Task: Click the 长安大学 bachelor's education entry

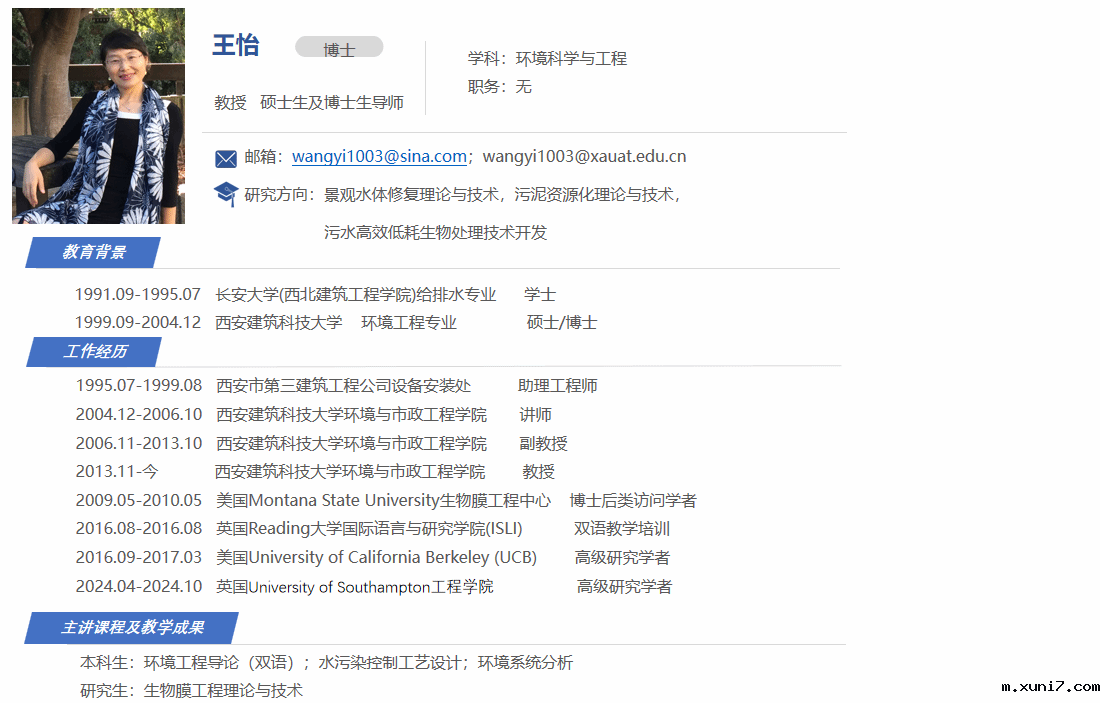Action: click(356, 294)
